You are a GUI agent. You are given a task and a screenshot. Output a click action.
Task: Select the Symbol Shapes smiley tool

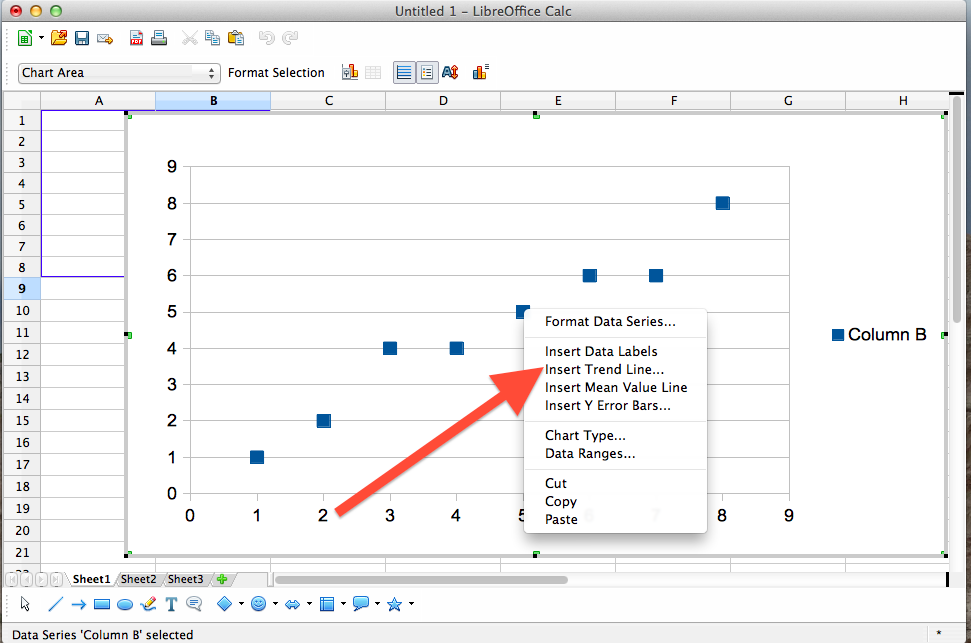click(259, 603)
